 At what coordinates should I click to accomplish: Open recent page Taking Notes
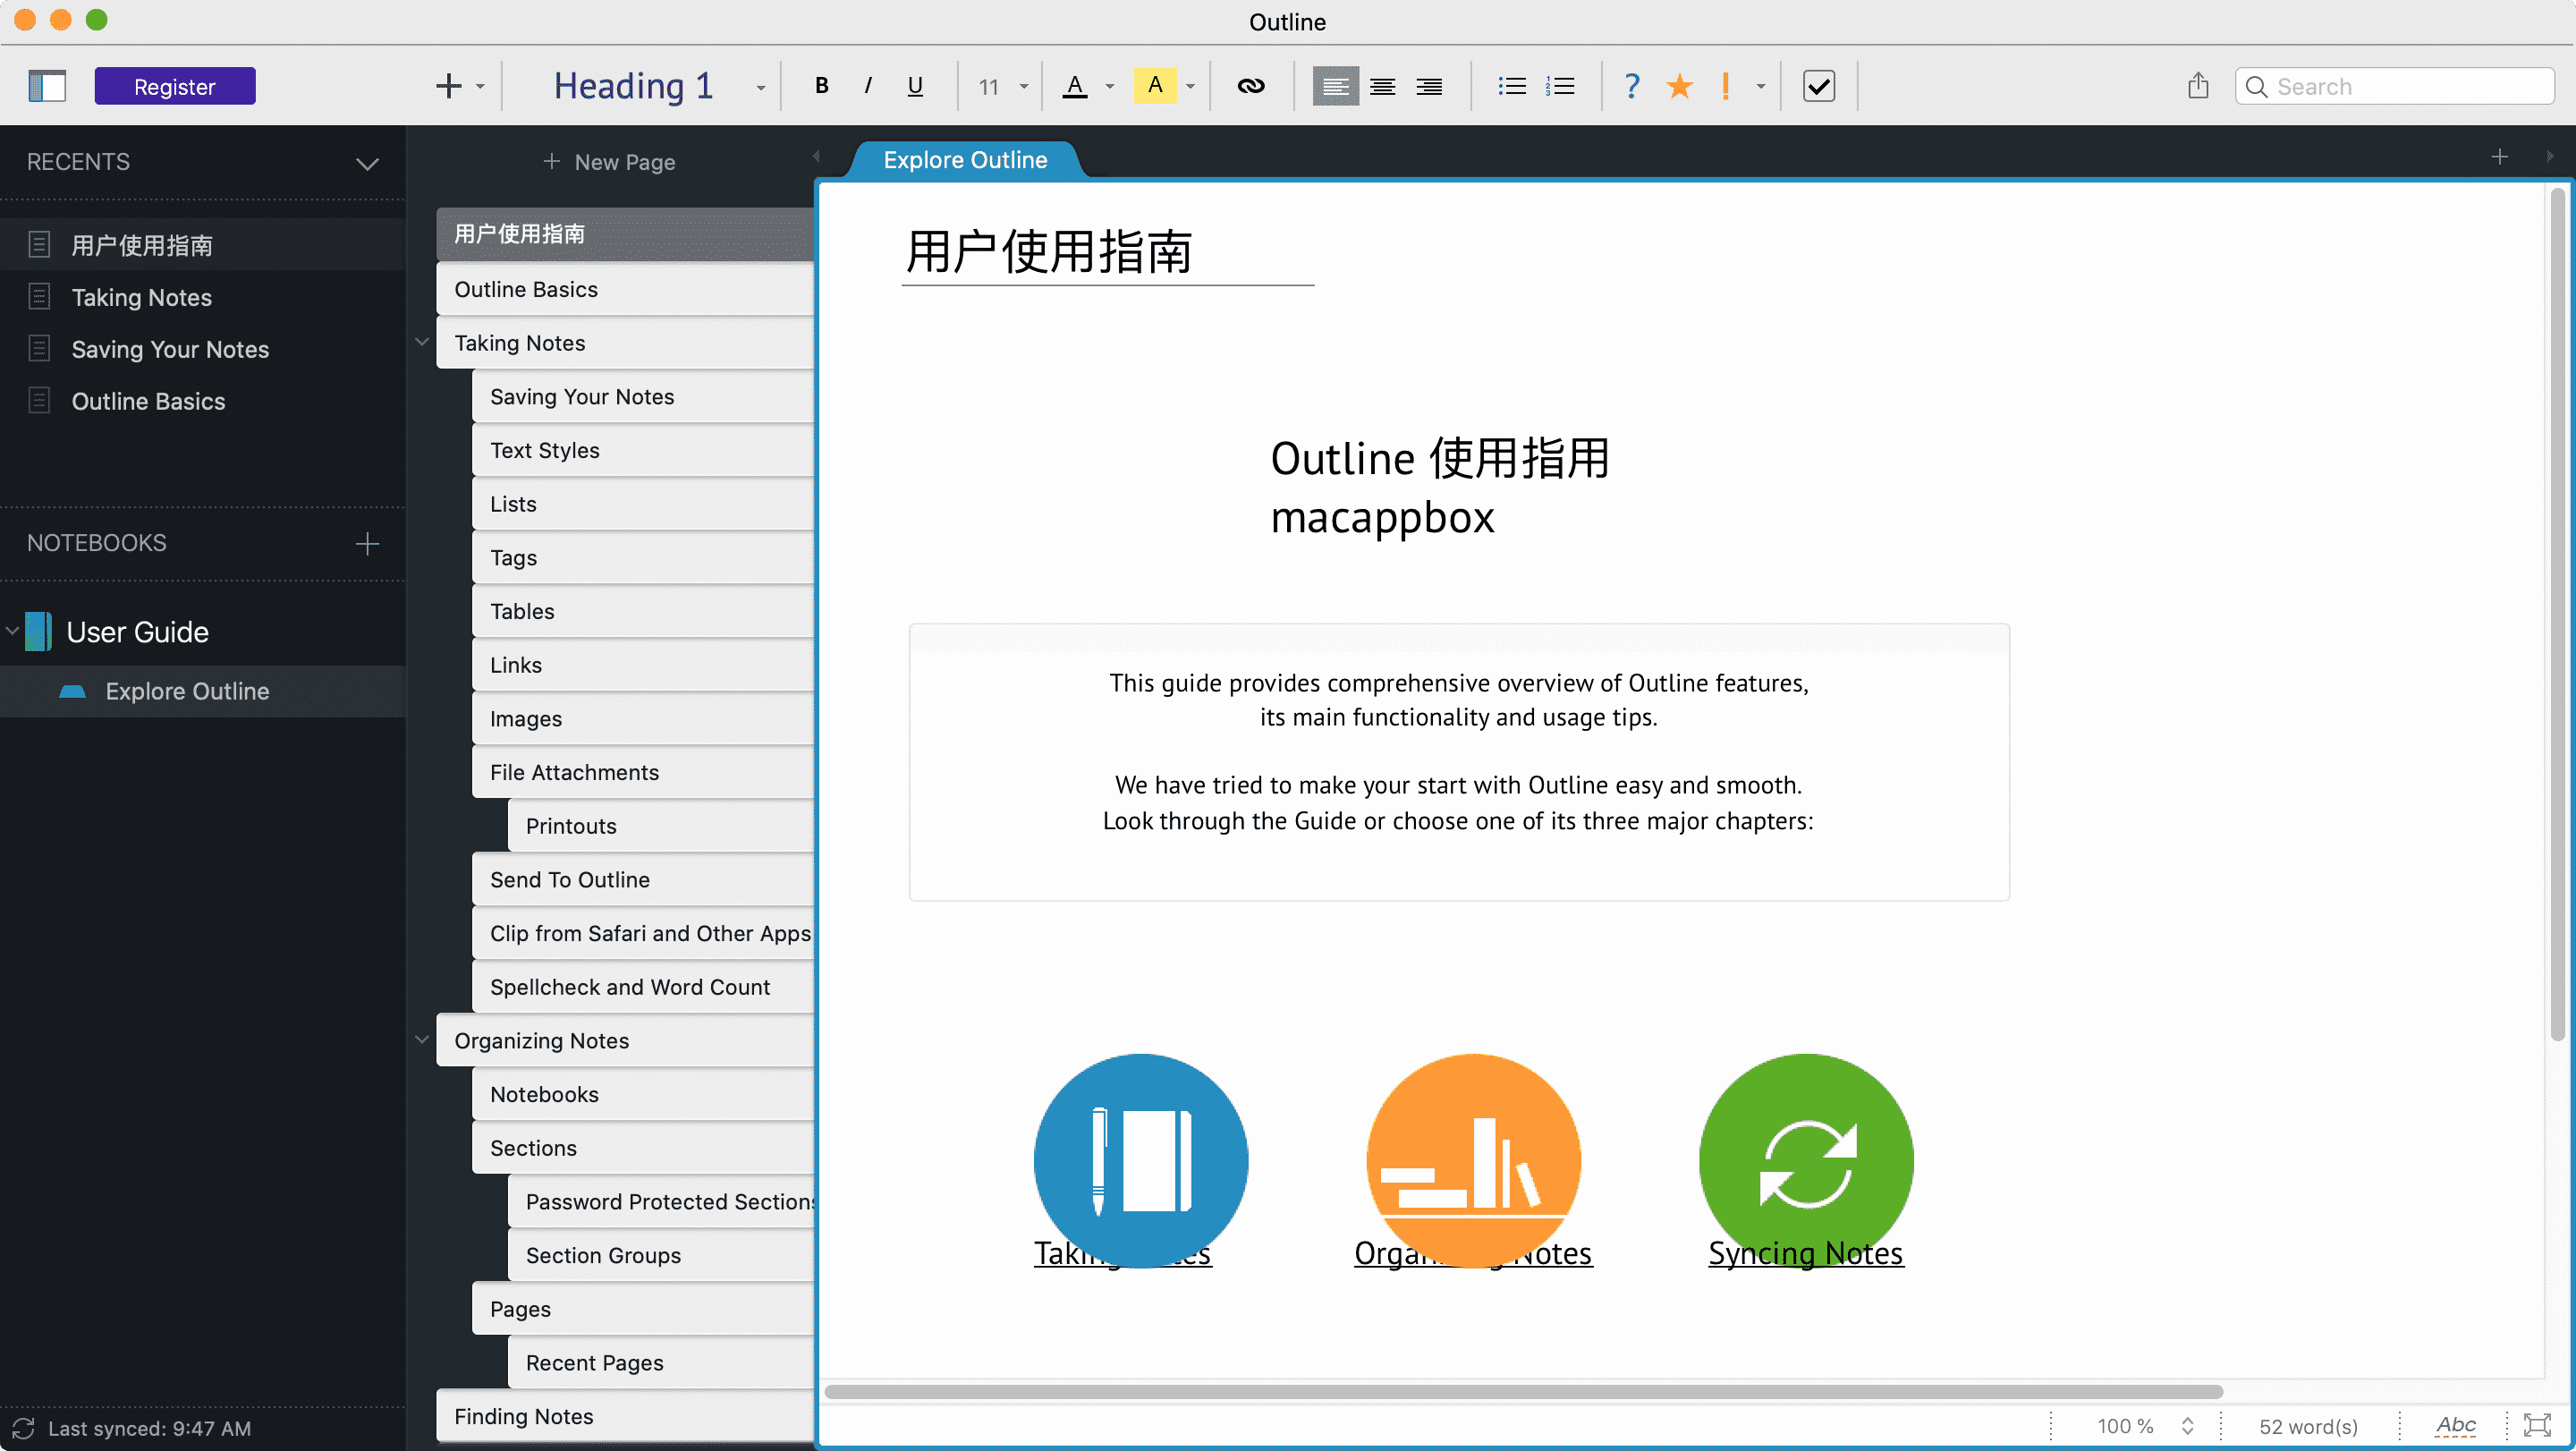(x=202, y=297)
